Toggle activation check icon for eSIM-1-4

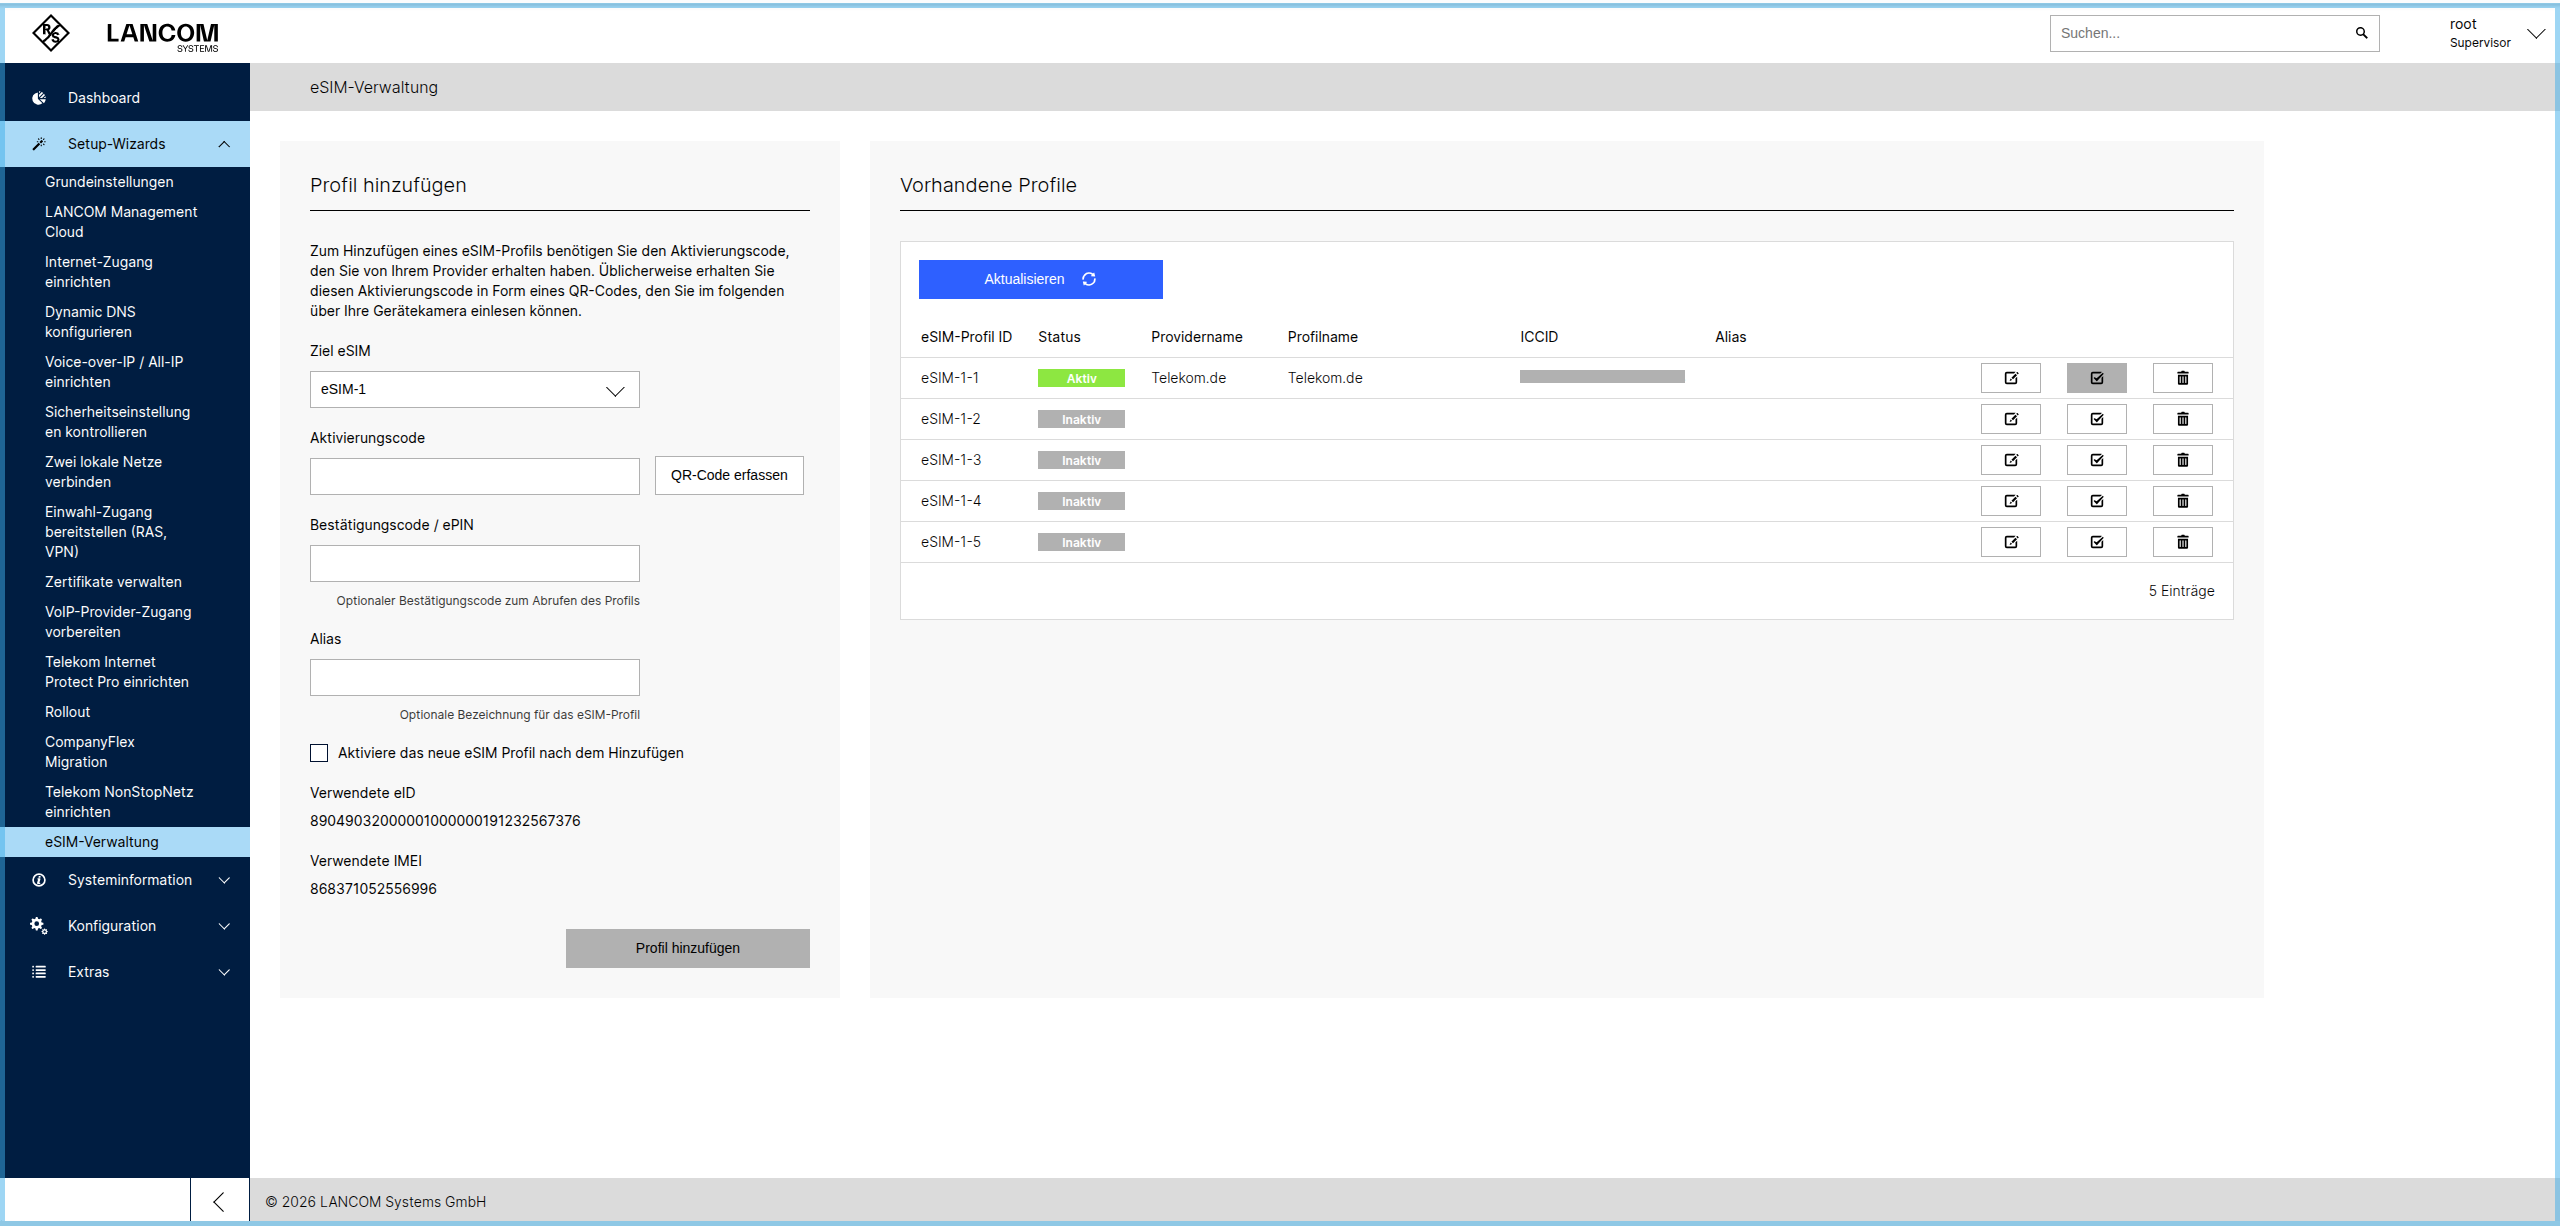[2096, 501]
